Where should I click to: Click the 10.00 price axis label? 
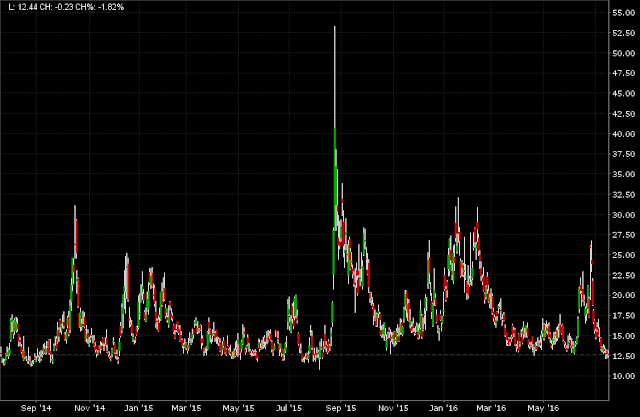(x=624, y=376)
